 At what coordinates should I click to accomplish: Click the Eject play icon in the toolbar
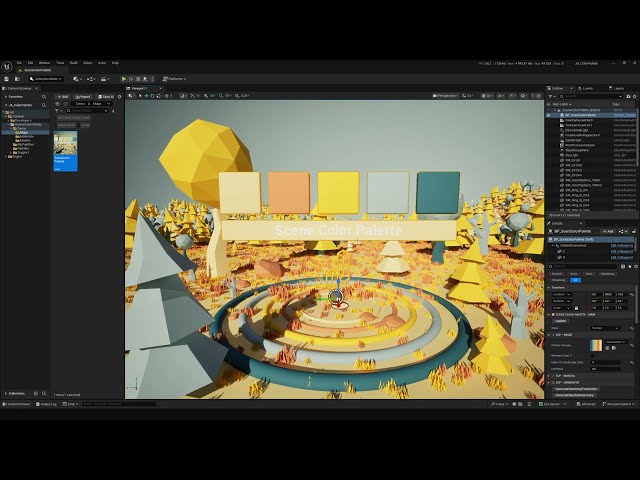[145, 79]
